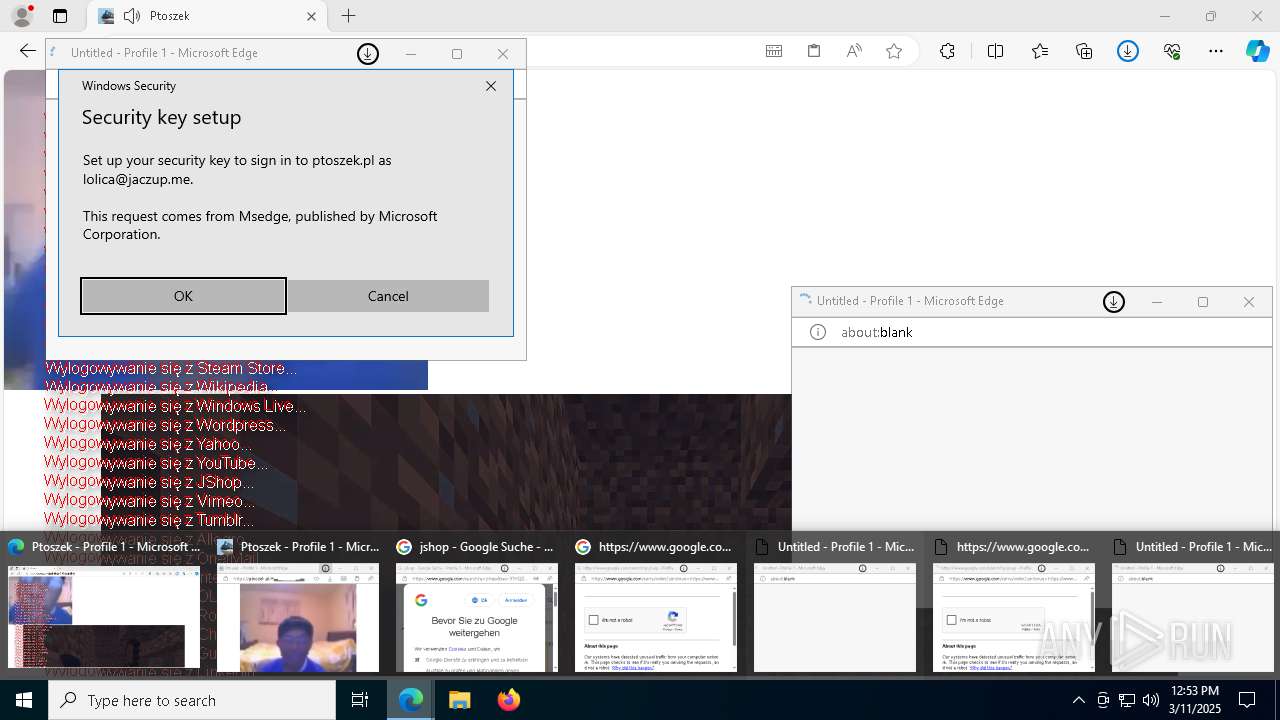Image resolution: width=1280 pixels, height=720 pixels.
Task: Open Task View on the taskbar
Action: click(x=360, y=700)
